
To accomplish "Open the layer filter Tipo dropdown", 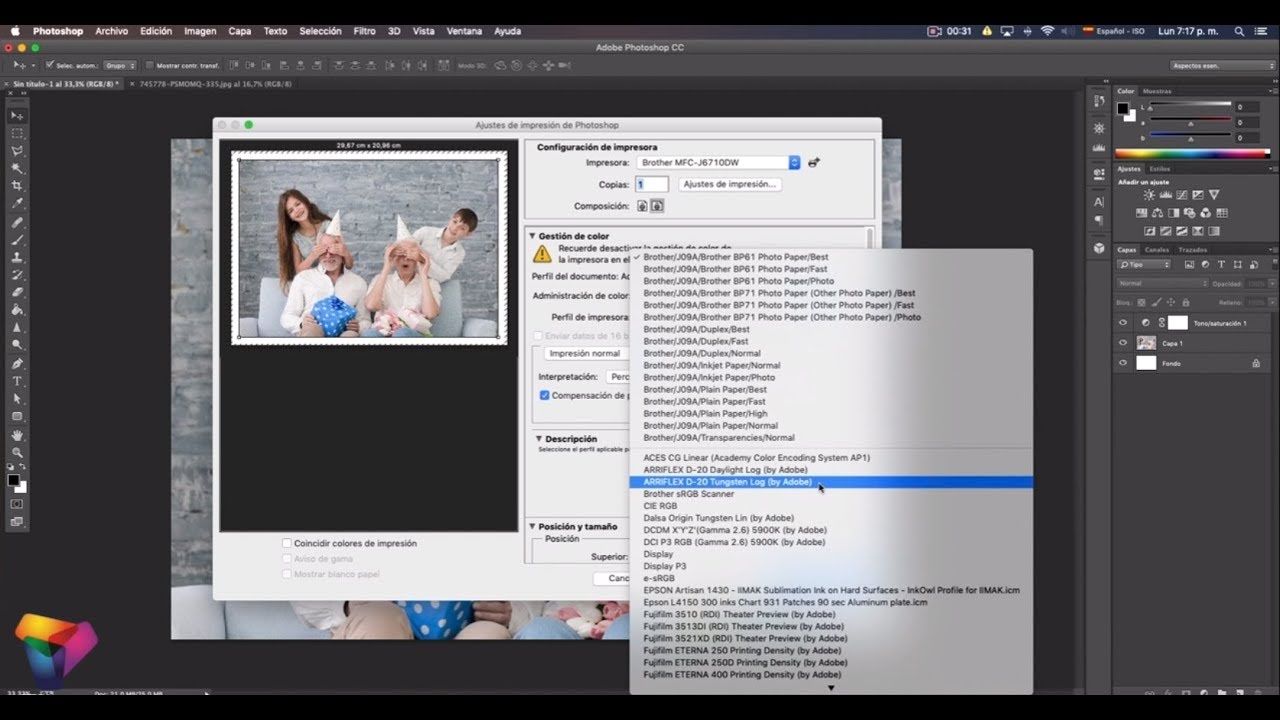I will point(1144,265).
